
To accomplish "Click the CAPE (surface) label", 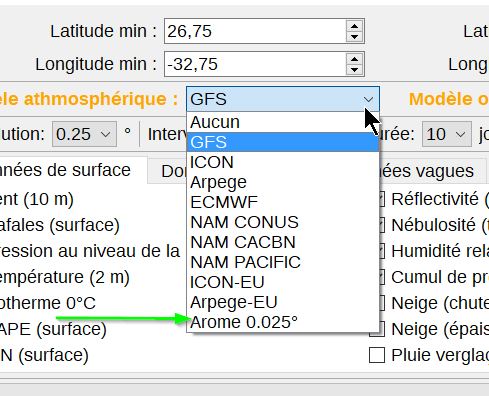I will [53, 329].
